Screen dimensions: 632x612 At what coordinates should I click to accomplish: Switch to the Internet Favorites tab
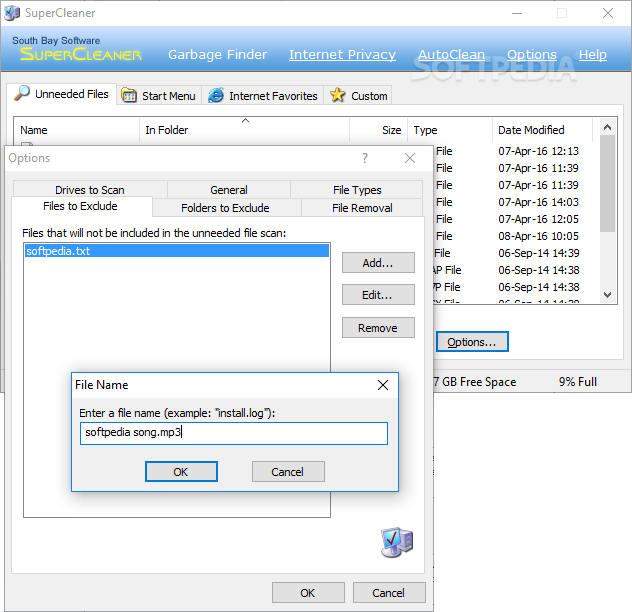pos(263,96)
